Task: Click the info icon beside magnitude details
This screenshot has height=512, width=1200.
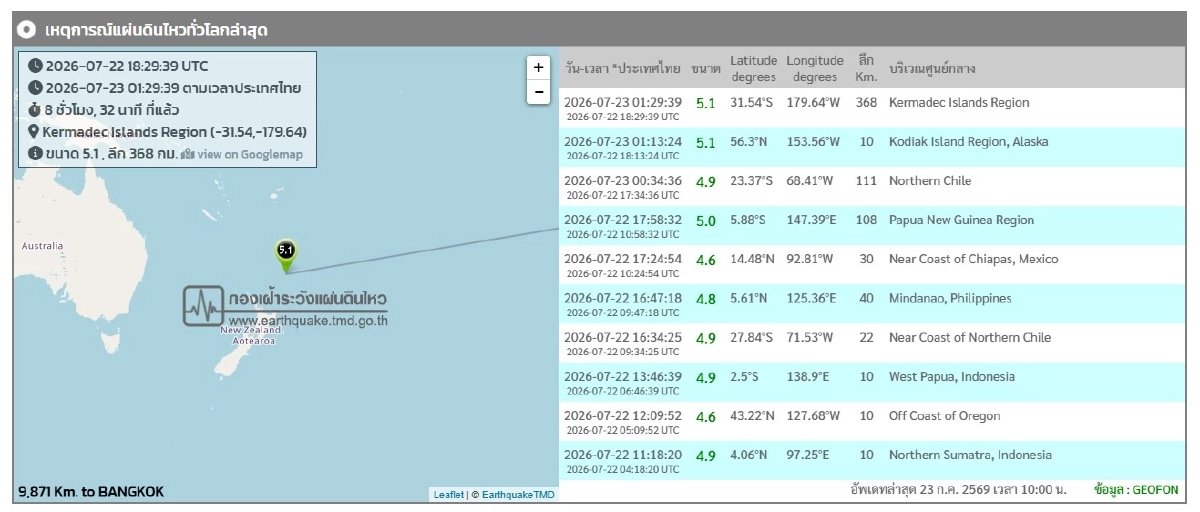Action: pos(36,154)
